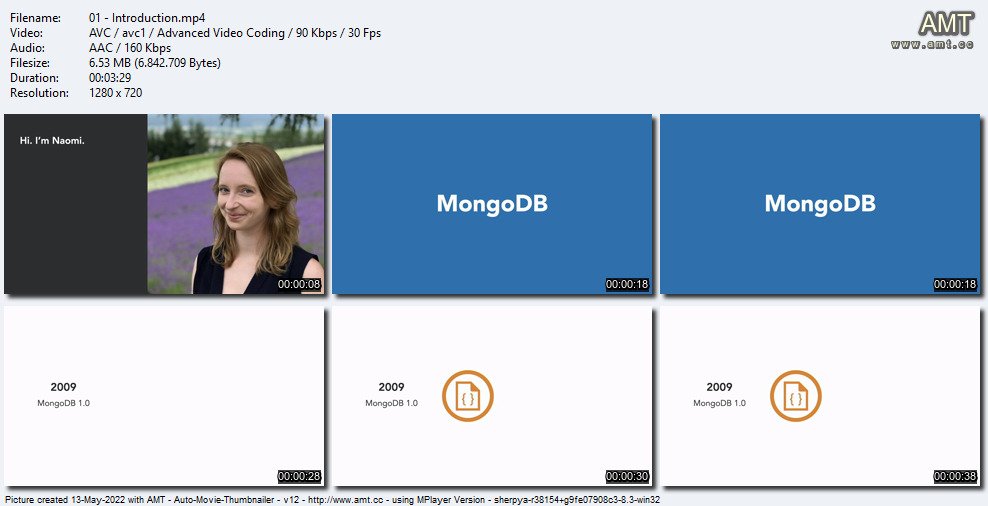Click the 00:00:08 timestamp label
Screen dimensions: 988x506
[x=299, y=285]
